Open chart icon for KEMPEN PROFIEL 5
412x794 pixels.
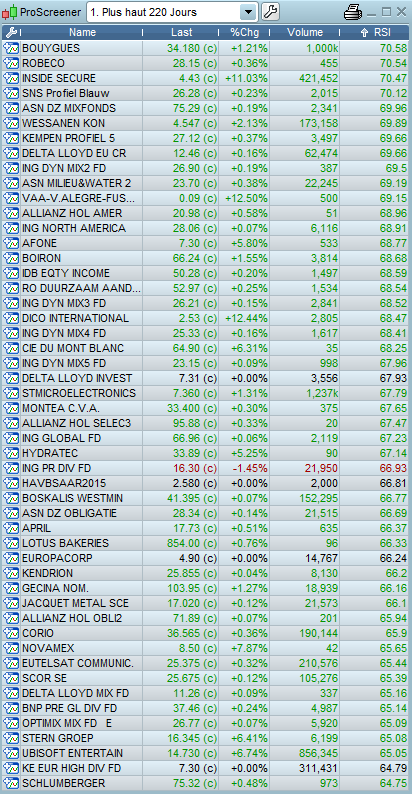tap(11, 138)
